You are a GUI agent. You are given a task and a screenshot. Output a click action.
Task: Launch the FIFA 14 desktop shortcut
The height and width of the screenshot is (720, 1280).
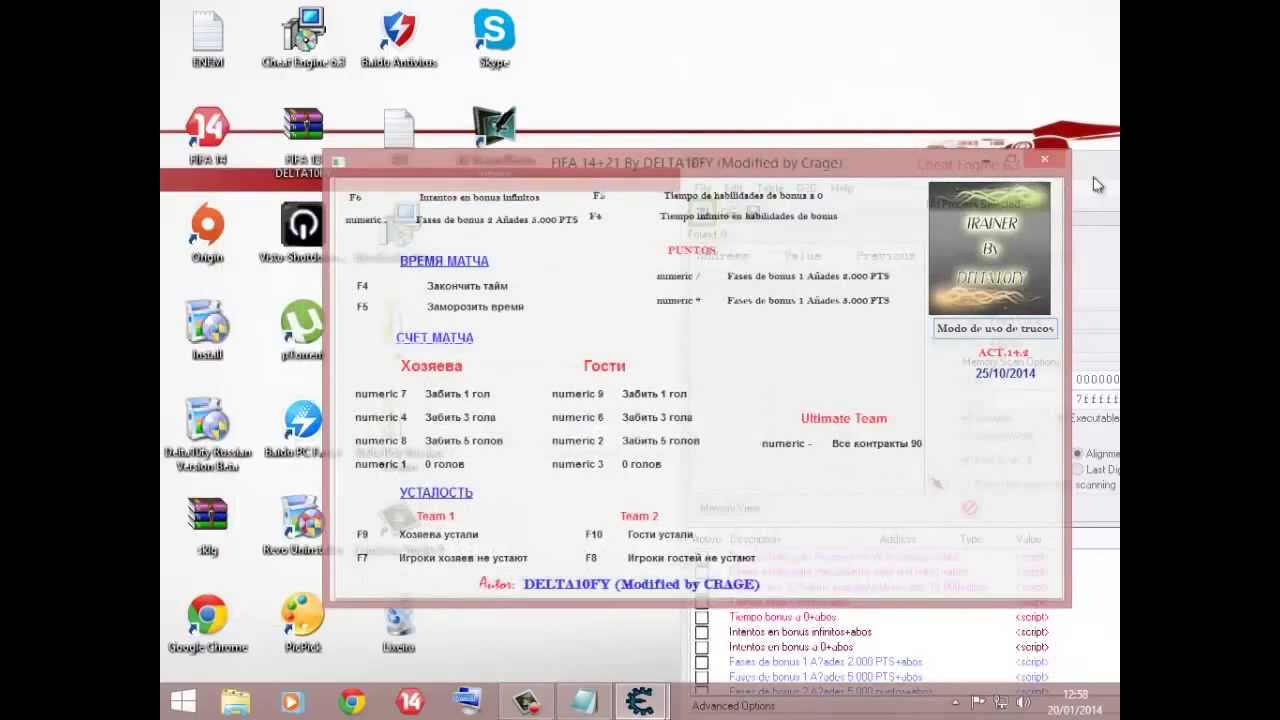(208, 135)
